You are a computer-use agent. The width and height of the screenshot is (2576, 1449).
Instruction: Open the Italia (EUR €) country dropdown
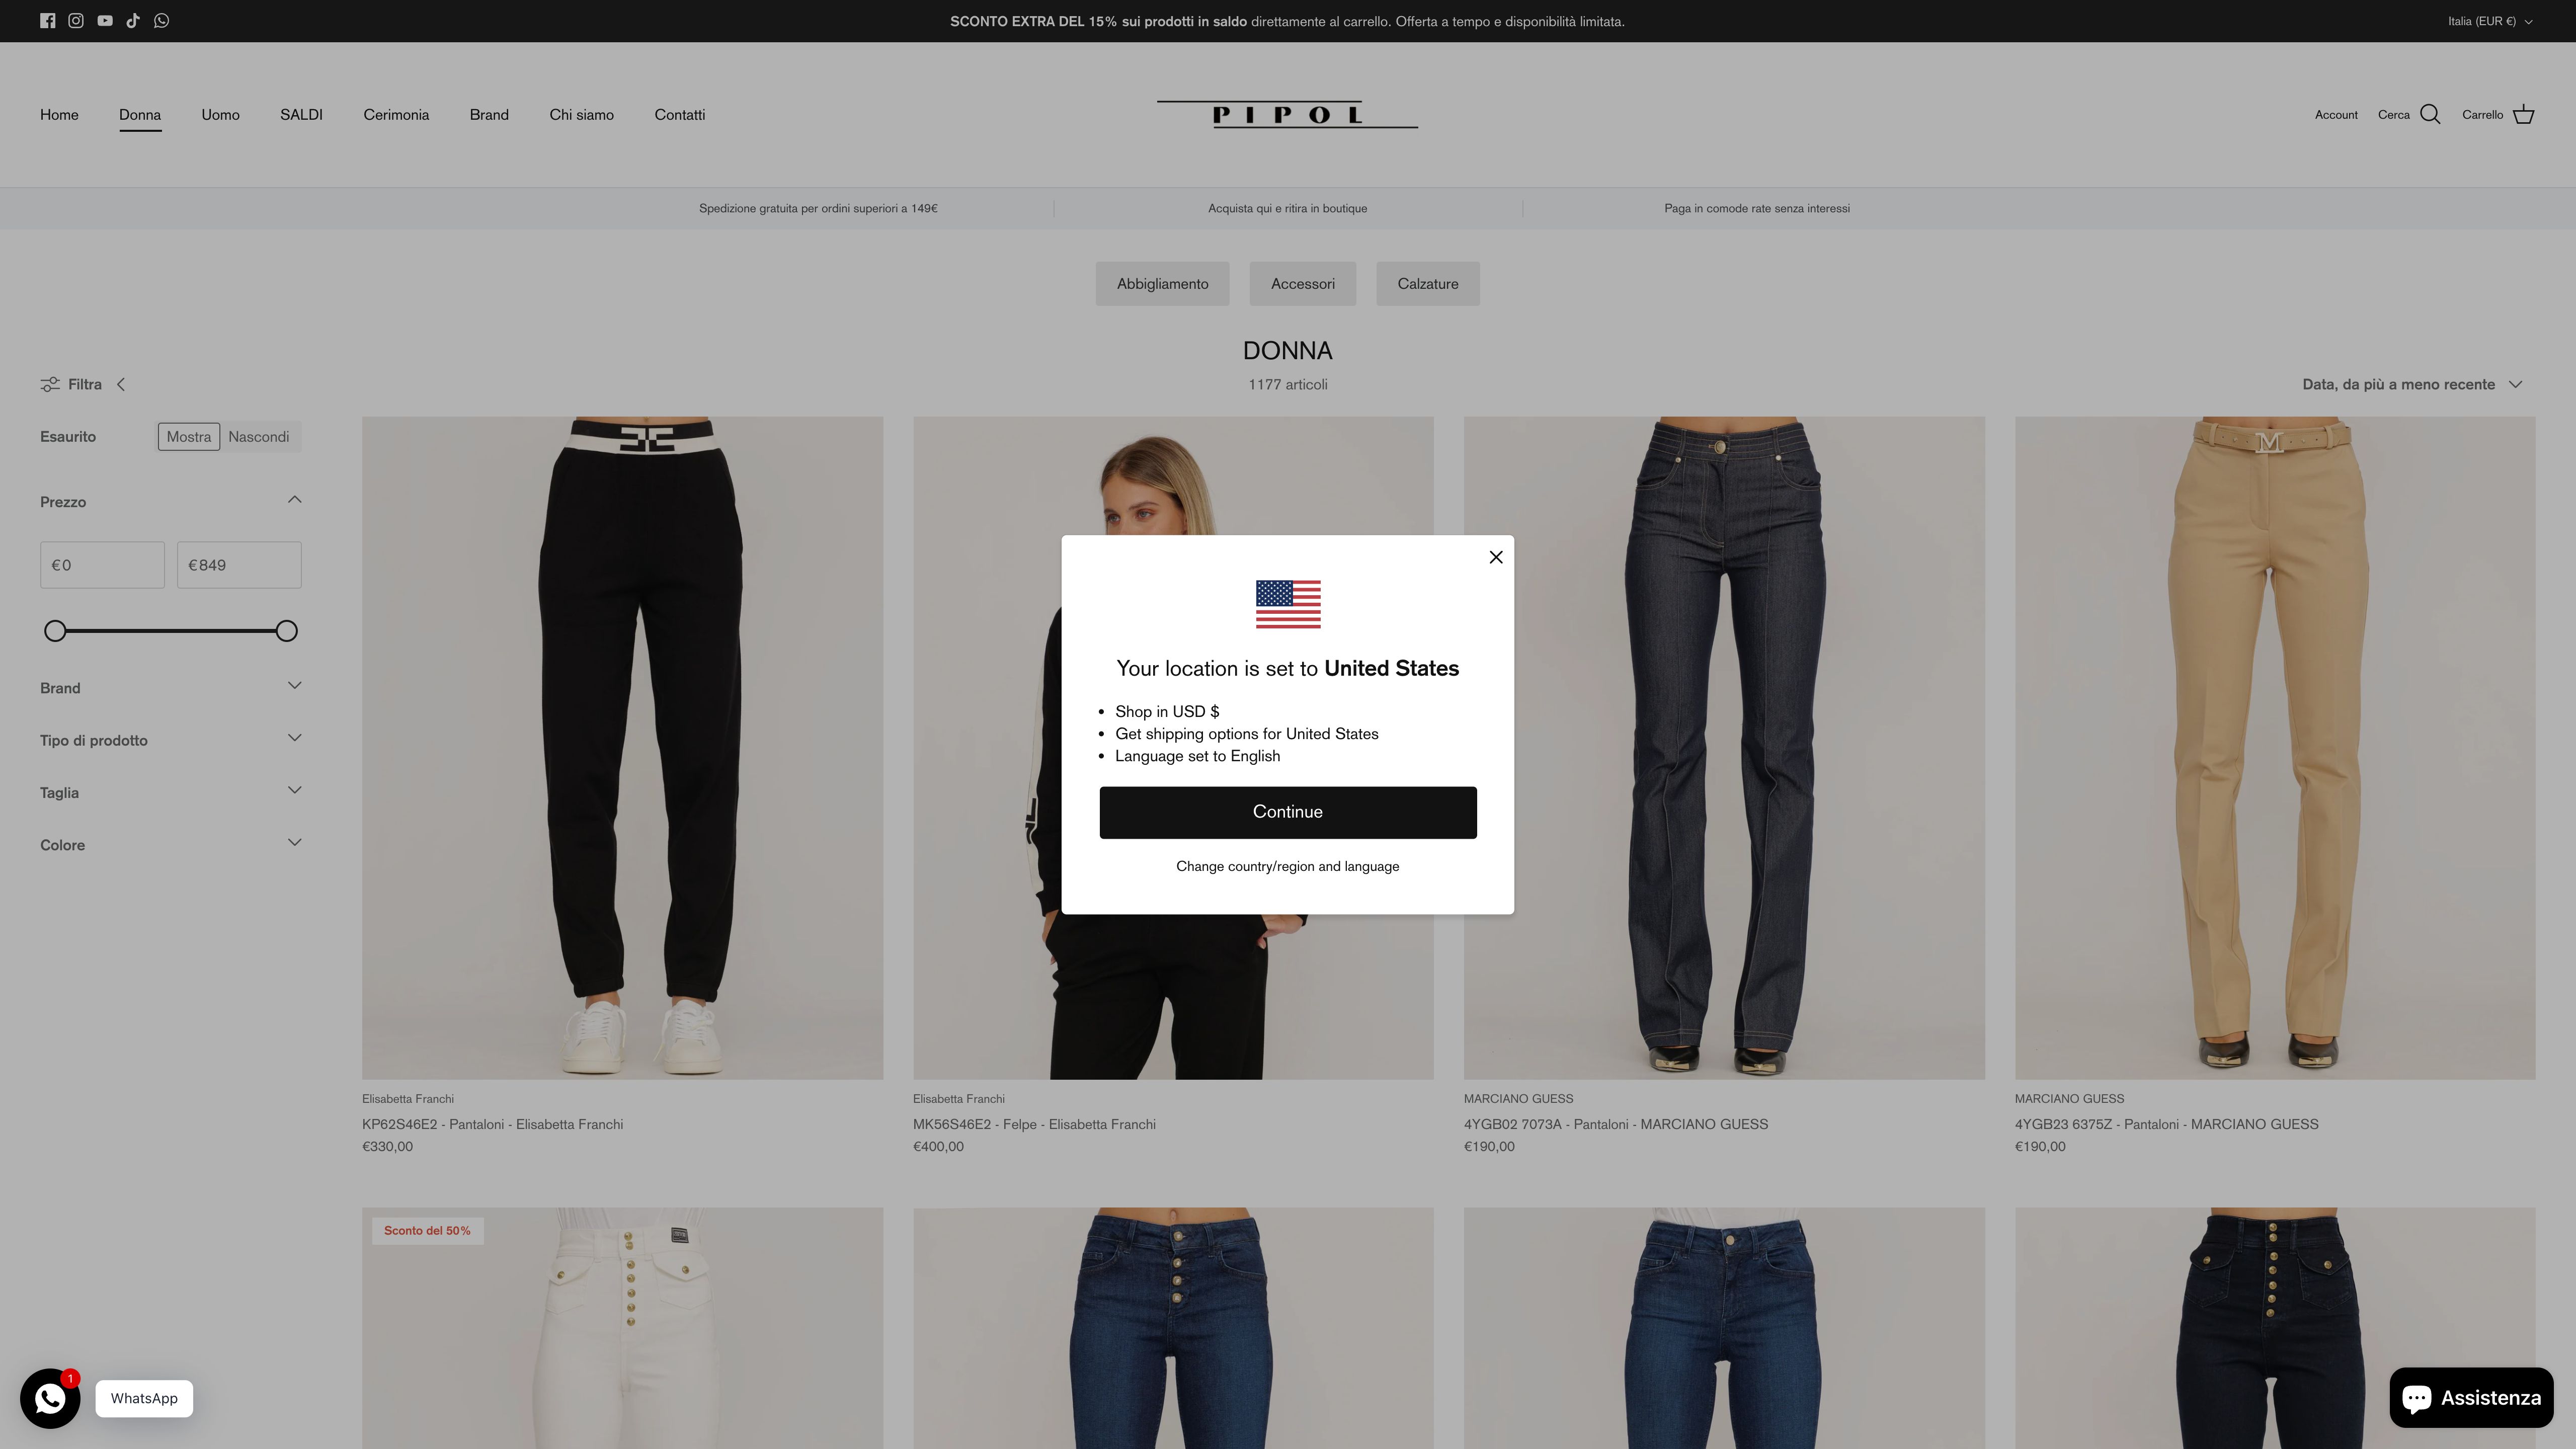[x=2490, y=21]
